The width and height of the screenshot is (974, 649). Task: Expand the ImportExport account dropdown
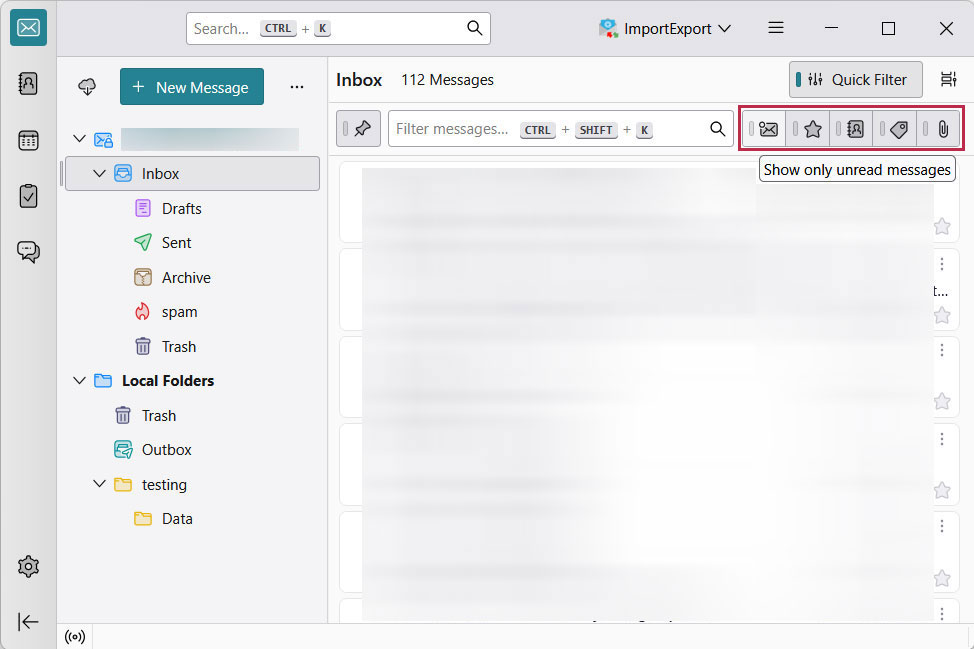click(725, 28)
